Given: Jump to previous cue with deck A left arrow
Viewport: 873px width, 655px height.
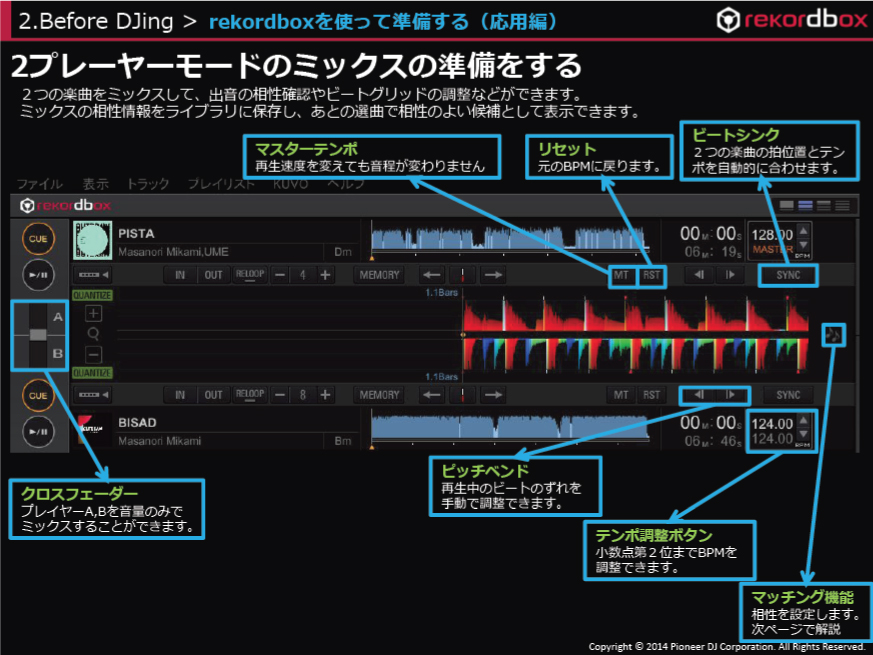Looking at the screenshot, I should [x=432, y=275].
